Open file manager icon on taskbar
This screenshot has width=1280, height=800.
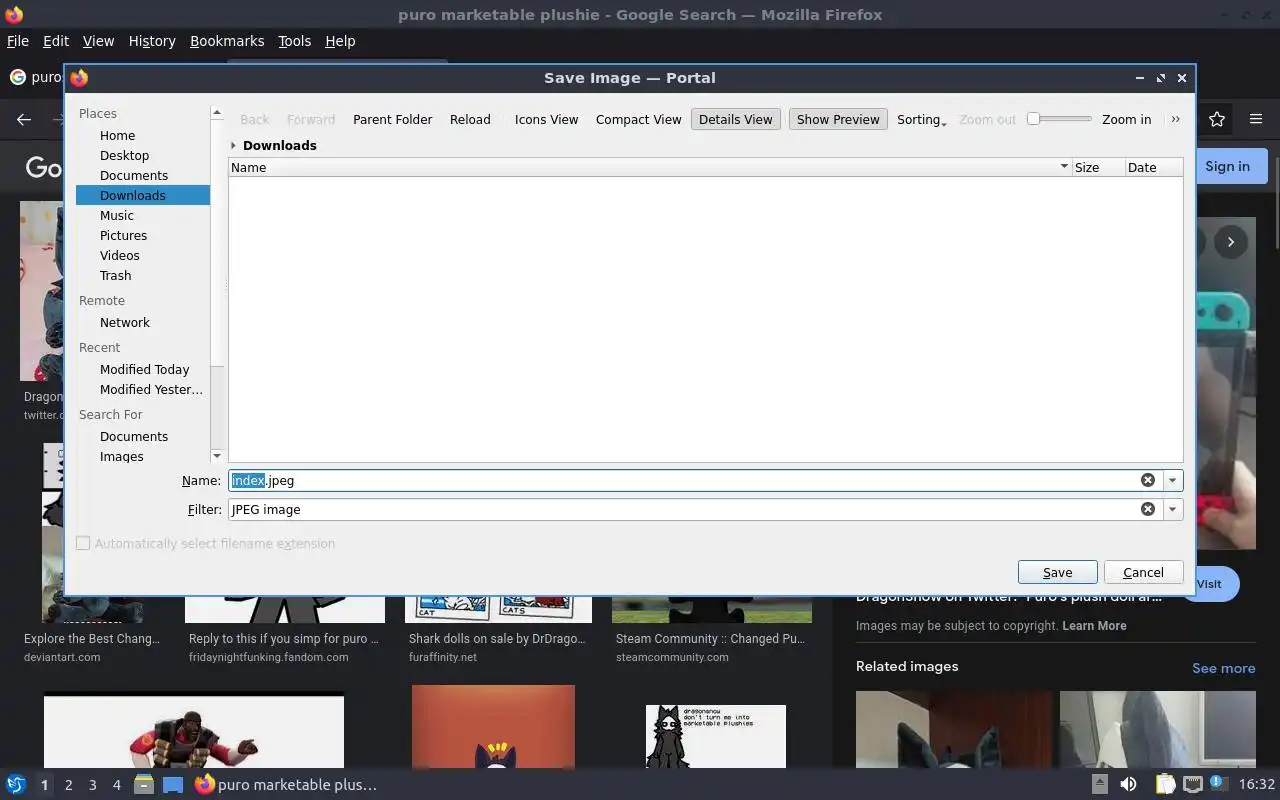(x=144, y=785)
